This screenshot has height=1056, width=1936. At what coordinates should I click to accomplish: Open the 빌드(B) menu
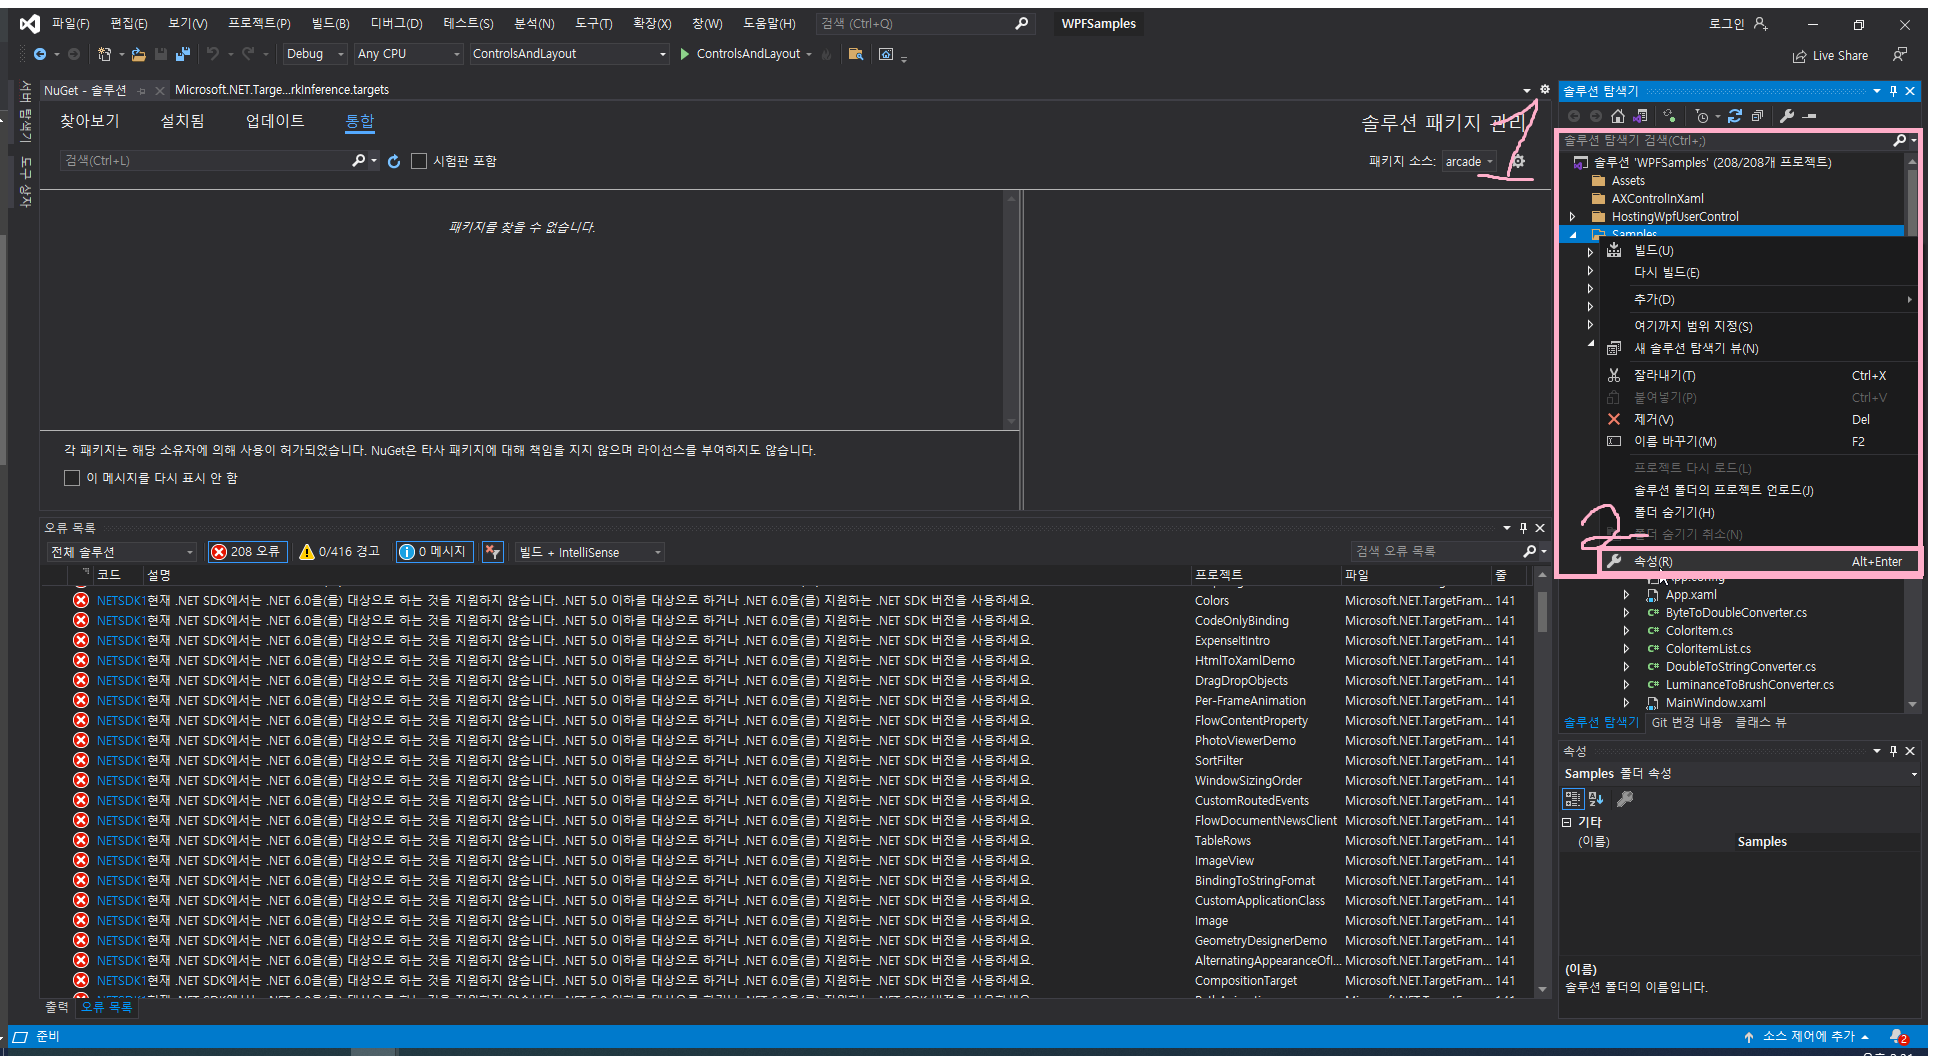pos(330,23)
